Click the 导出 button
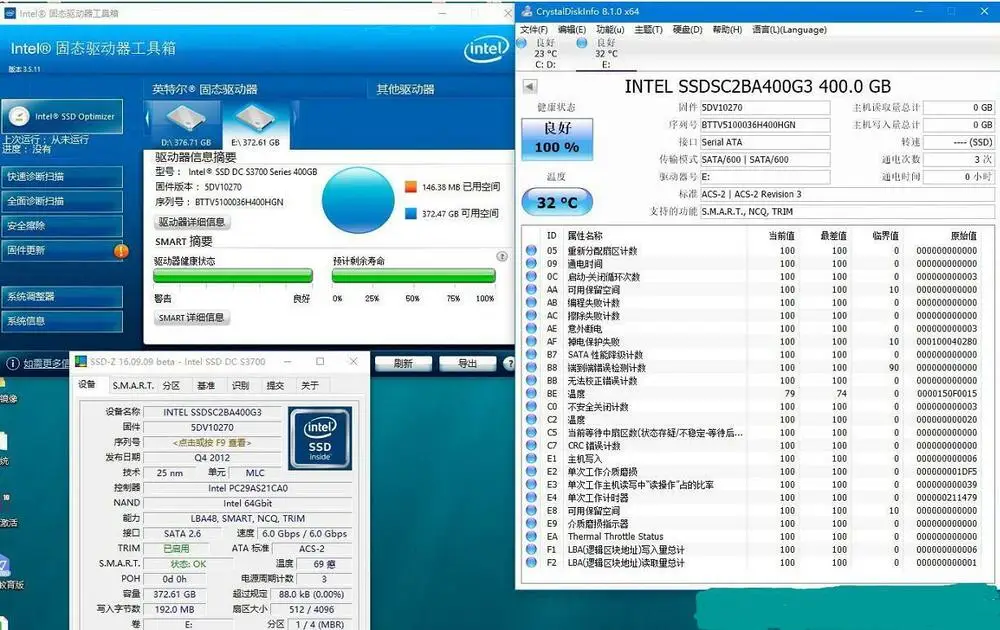Screen dimensions: 1000x630 point(467,363)
